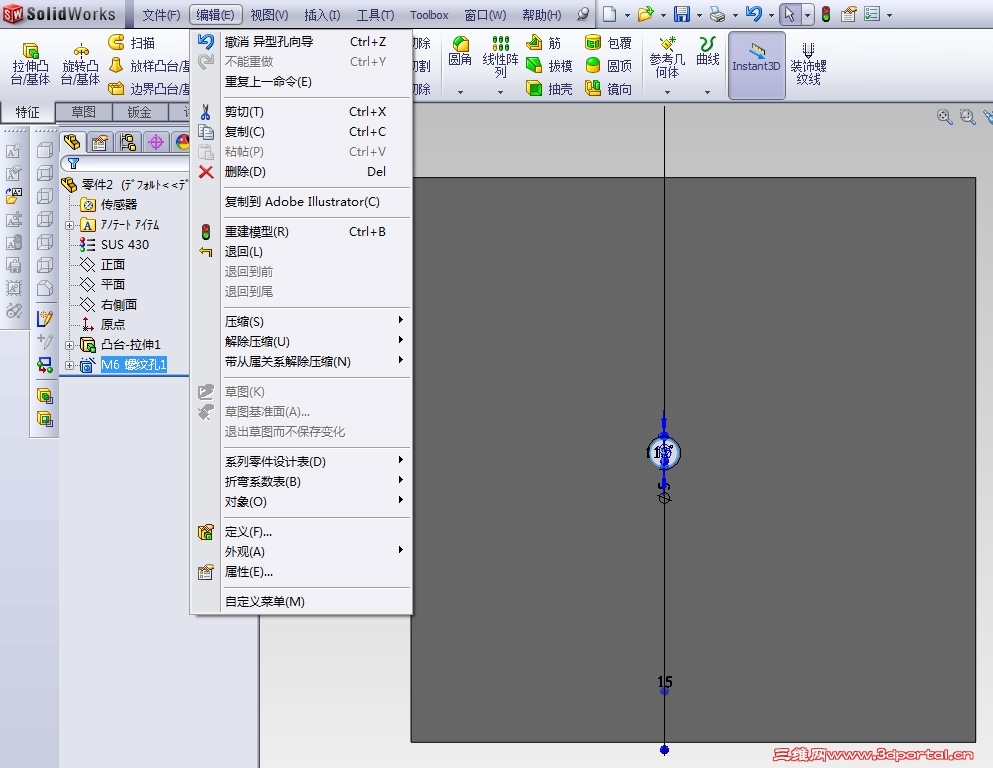Image resolution: width=993 pixels, height=768 pixels.
Task: Open dropdown arrow next to New icon
Action: 627,15
